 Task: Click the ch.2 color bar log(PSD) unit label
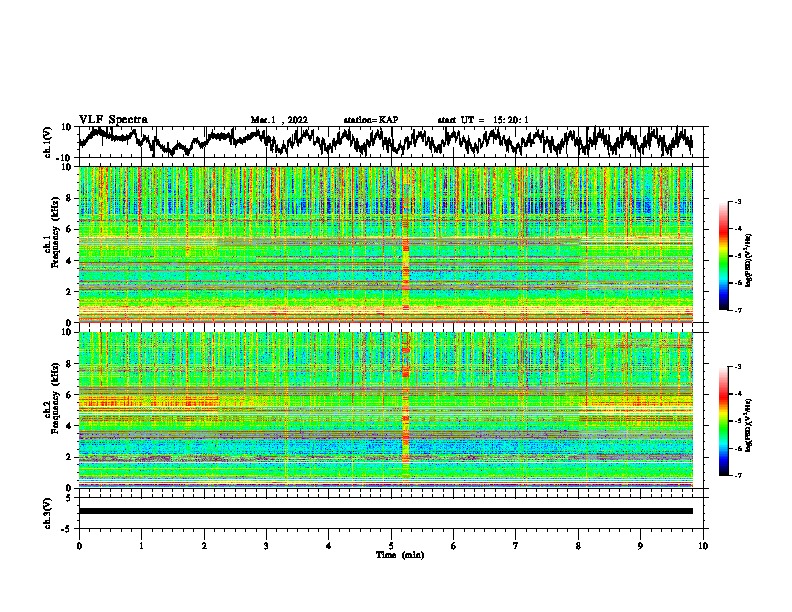tap(749, 425)
